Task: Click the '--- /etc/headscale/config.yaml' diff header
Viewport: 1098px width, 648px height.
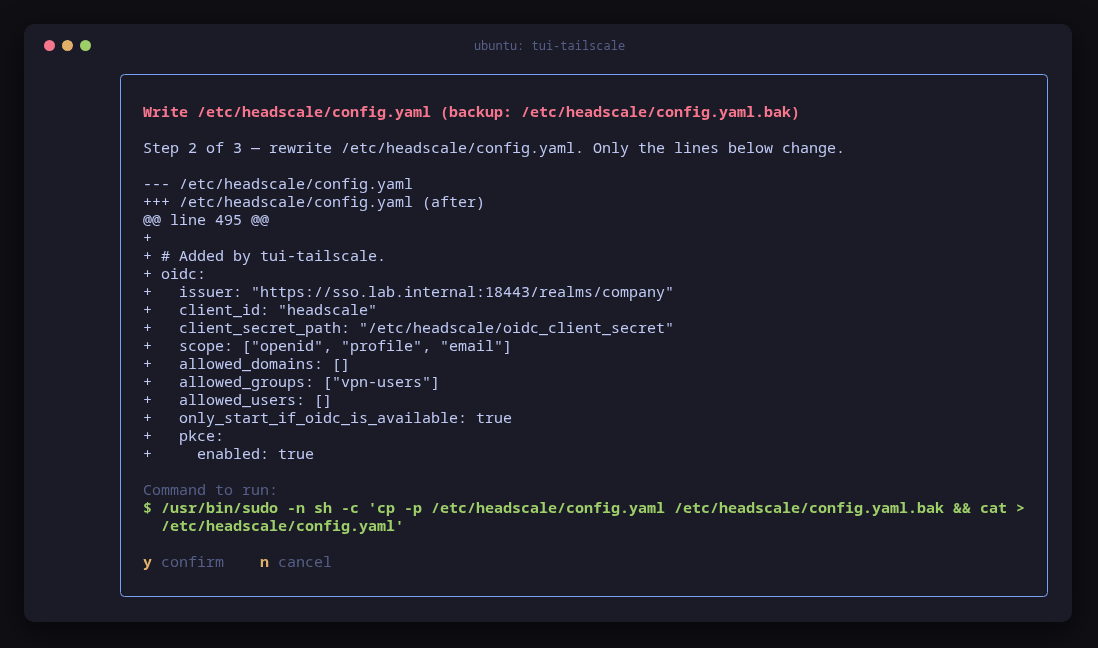Action: point(278,184)
